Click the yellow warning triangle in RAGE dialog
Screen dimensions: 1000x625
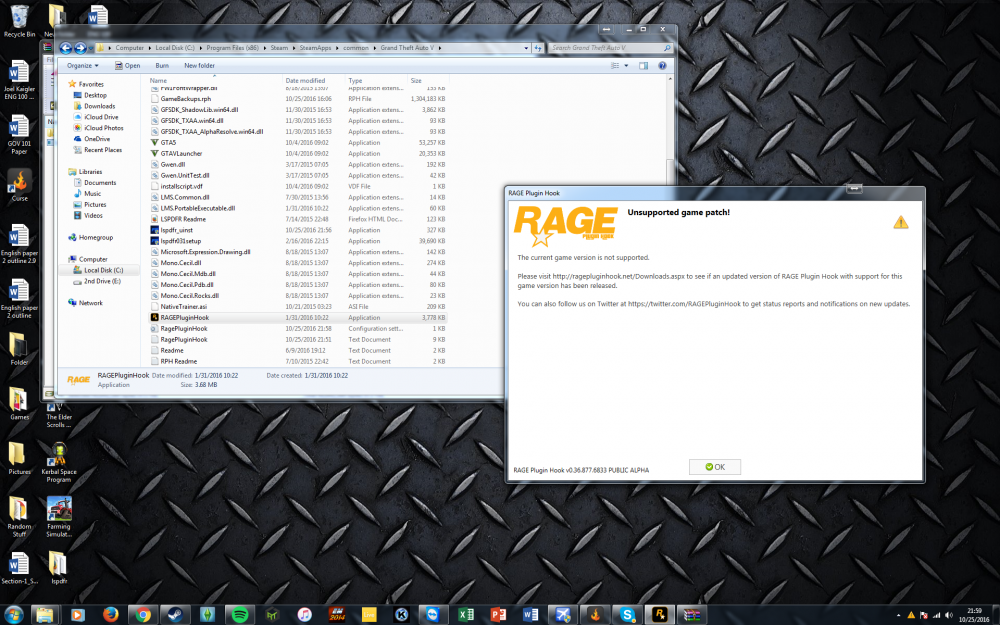pos(901,222)
